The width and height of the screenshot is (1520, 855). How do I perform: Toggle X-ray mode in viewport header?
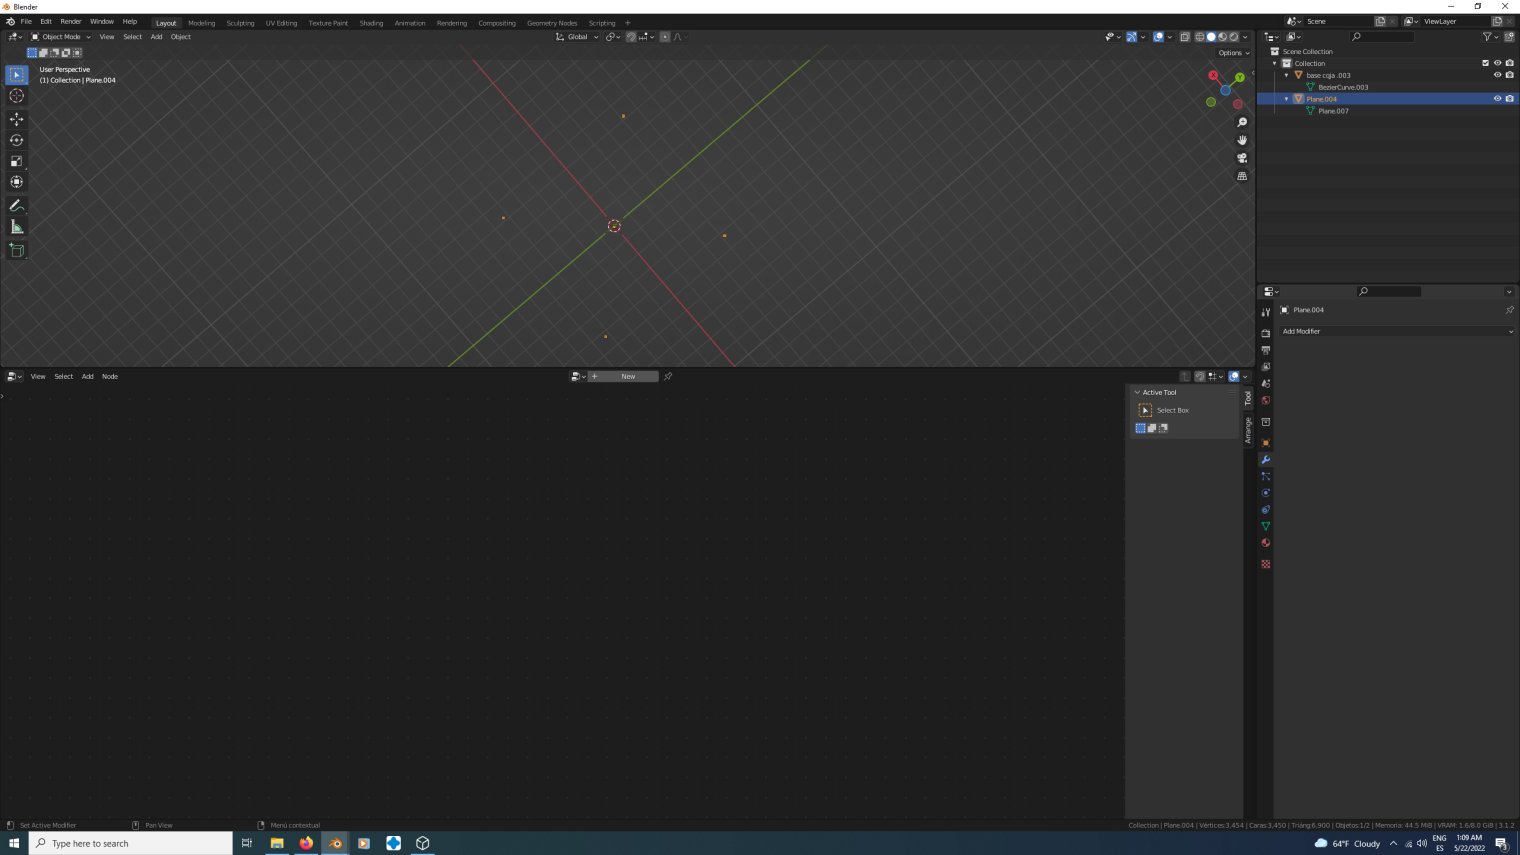click(1185, 37)
